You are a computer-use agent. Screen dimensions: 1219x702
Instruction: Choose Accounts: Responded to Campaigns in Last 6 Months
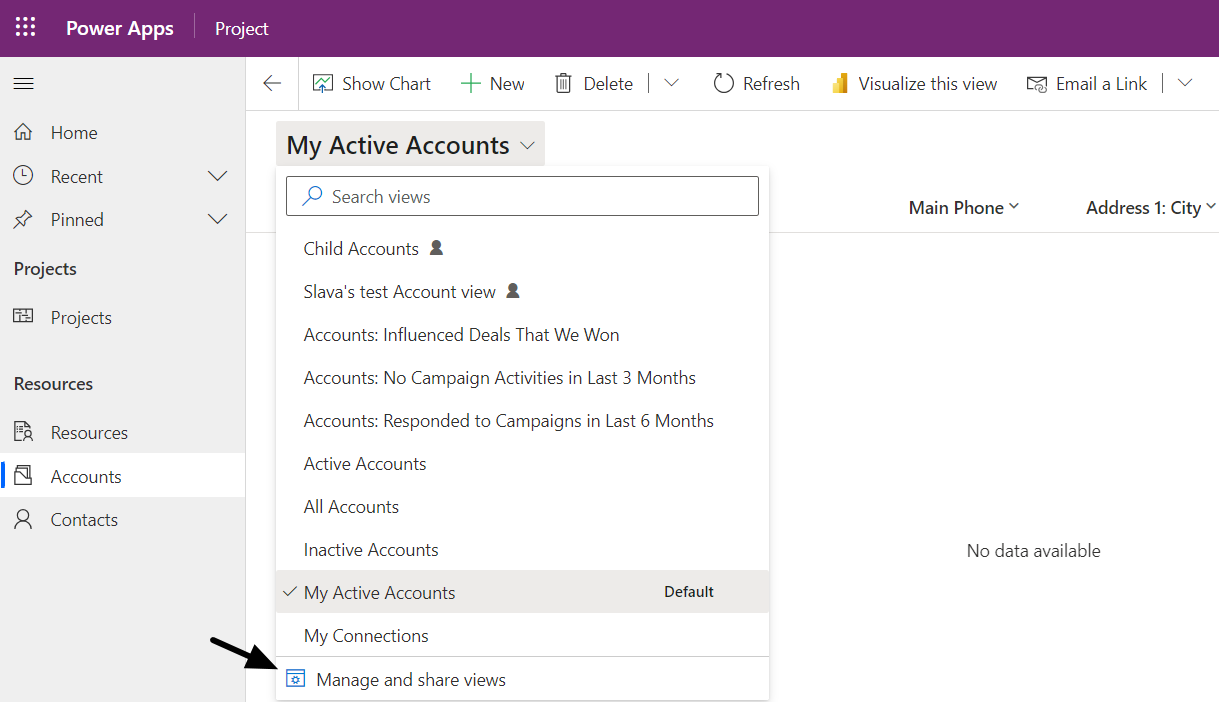522,421
